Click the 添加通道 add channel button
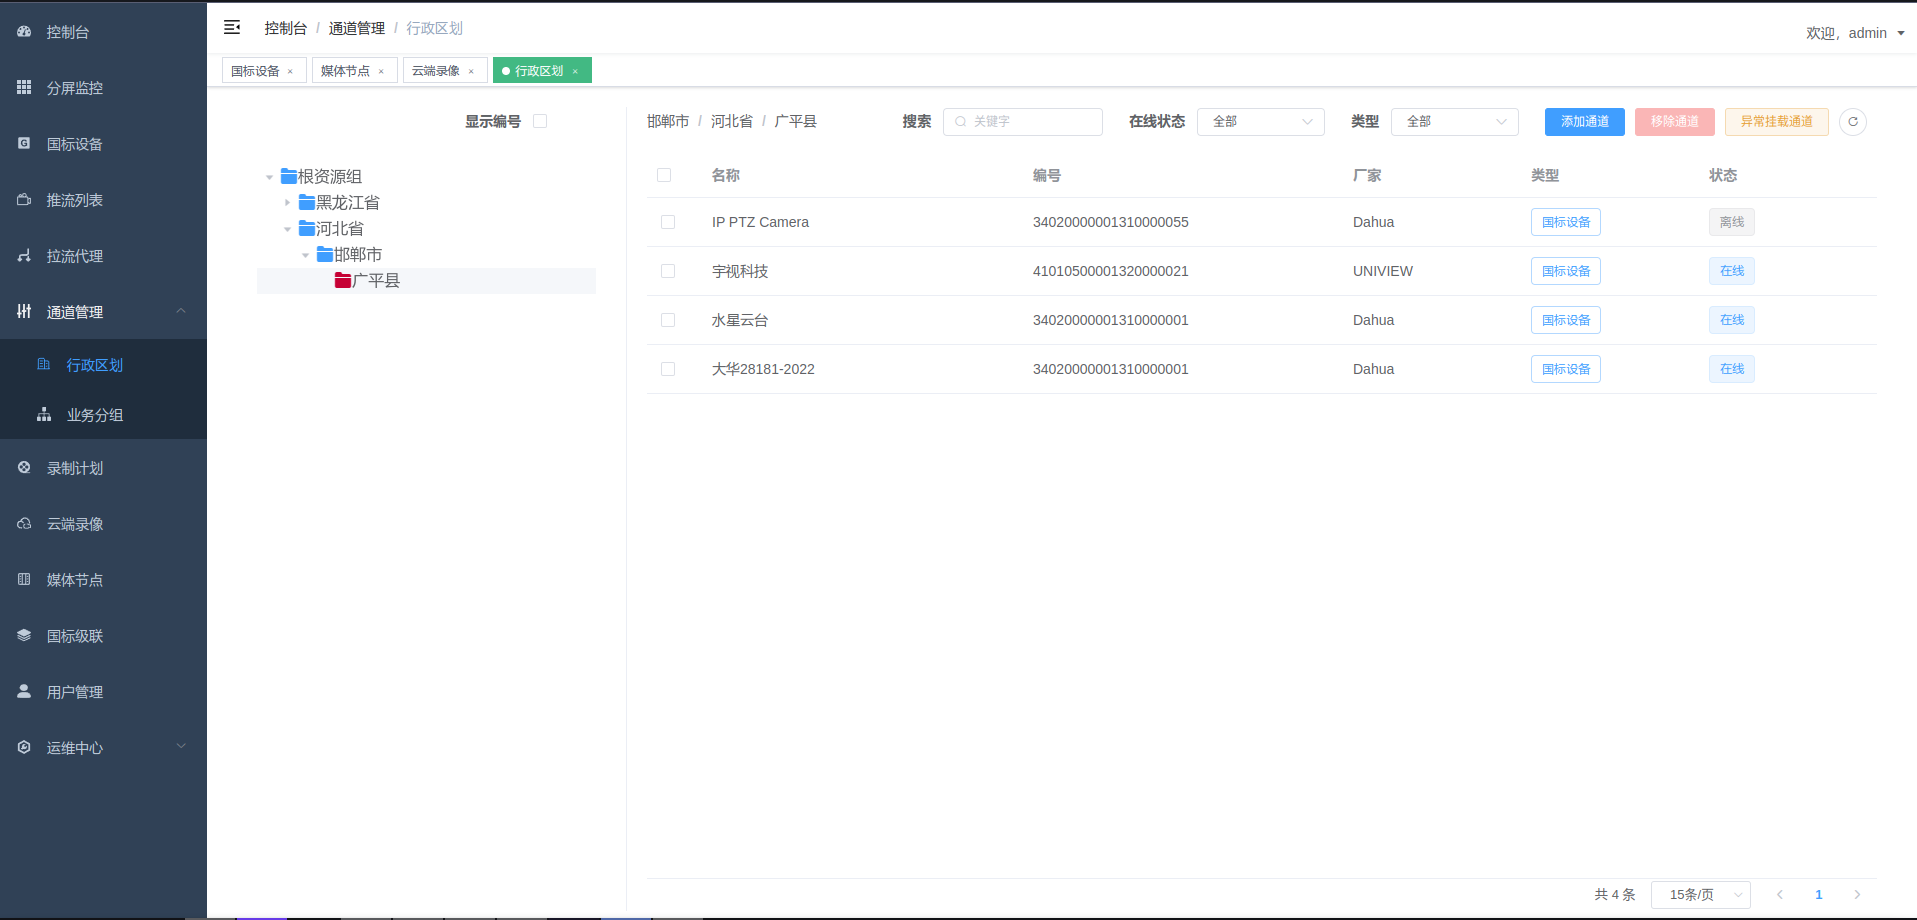1917x920 pixels. click(x=1584, y=121)
